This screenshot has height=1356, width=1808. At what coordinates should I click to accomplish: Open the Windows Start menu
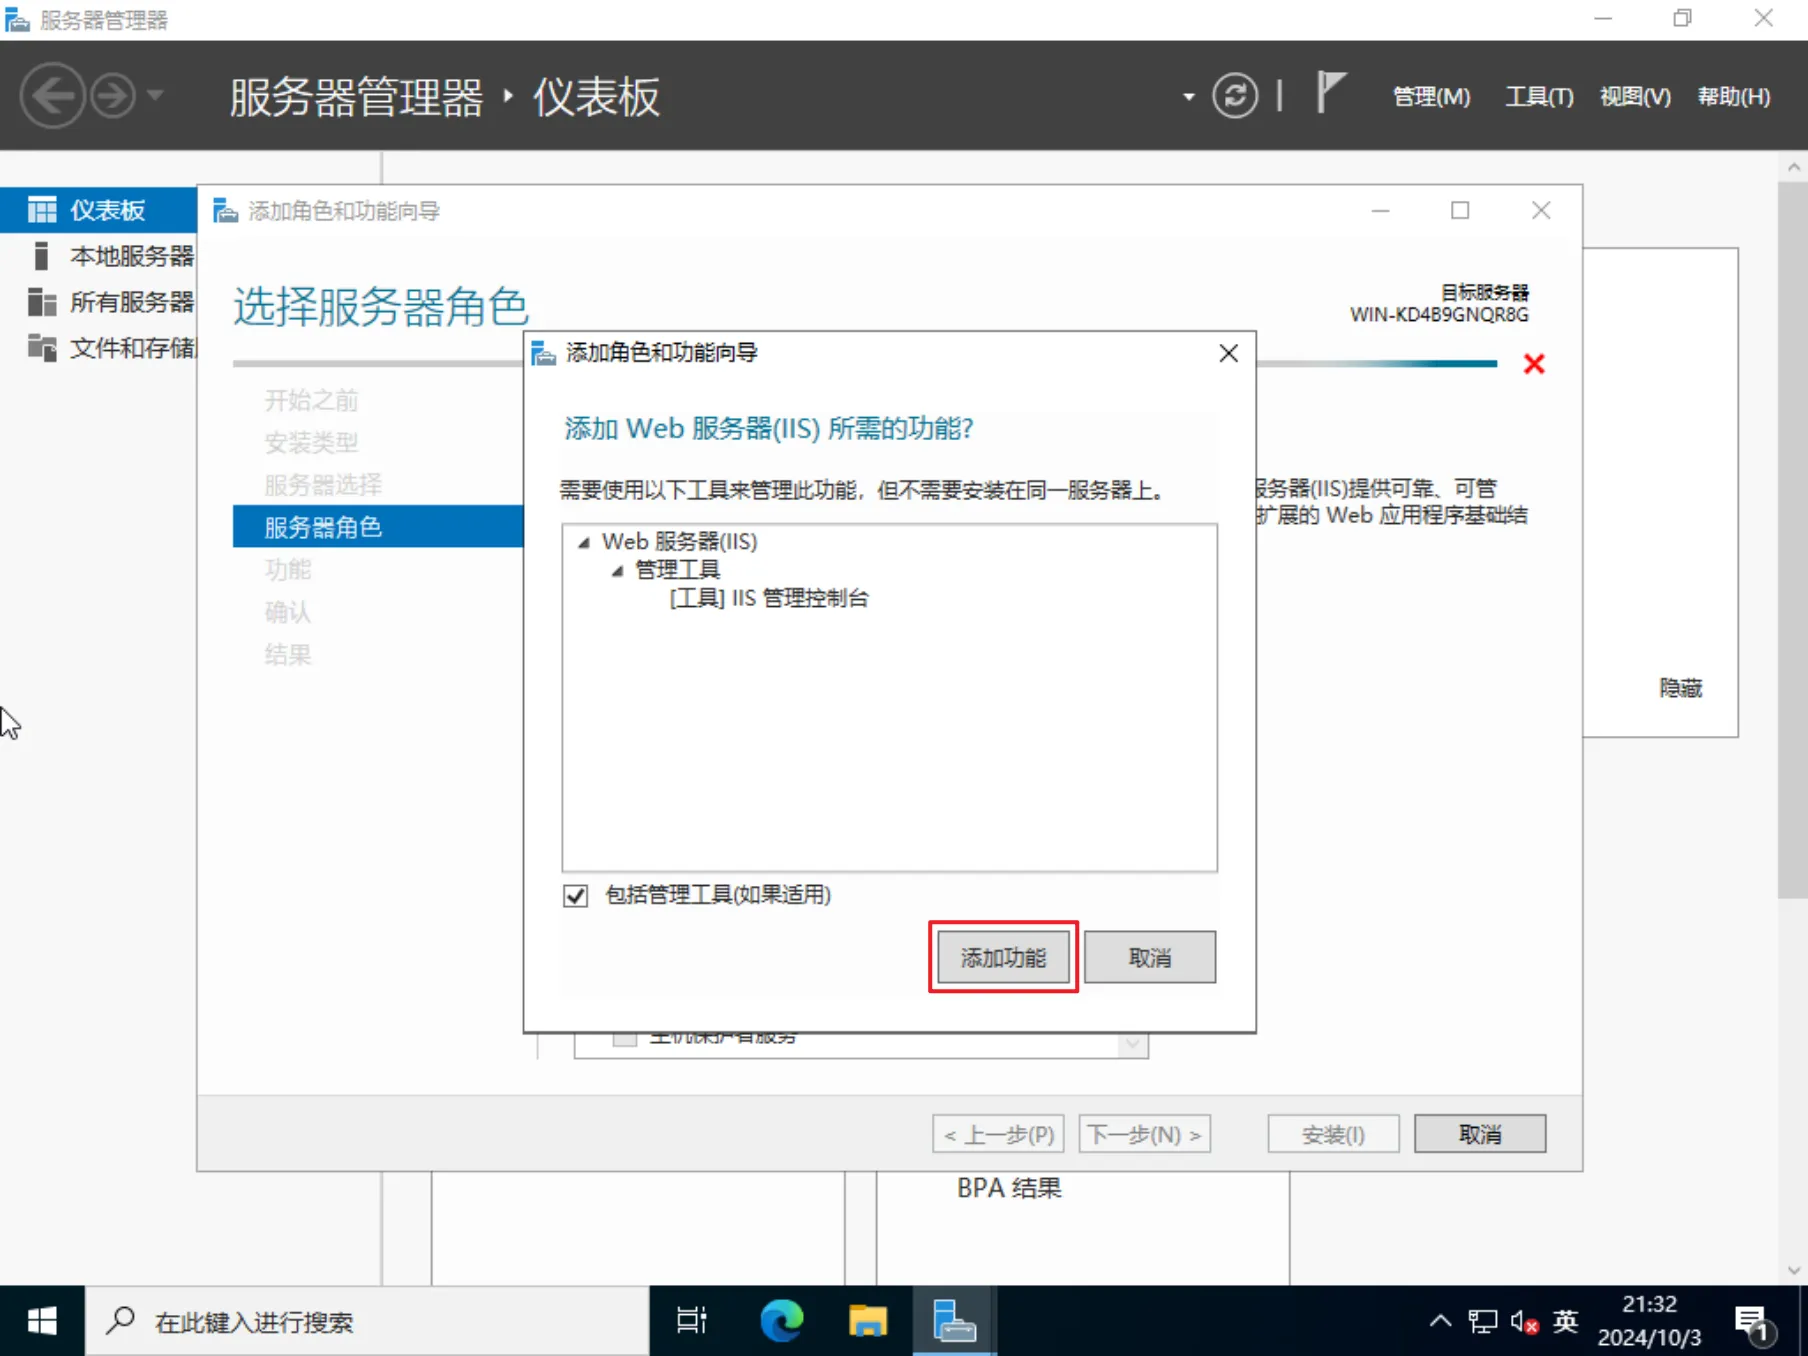tap(42, 1321)
